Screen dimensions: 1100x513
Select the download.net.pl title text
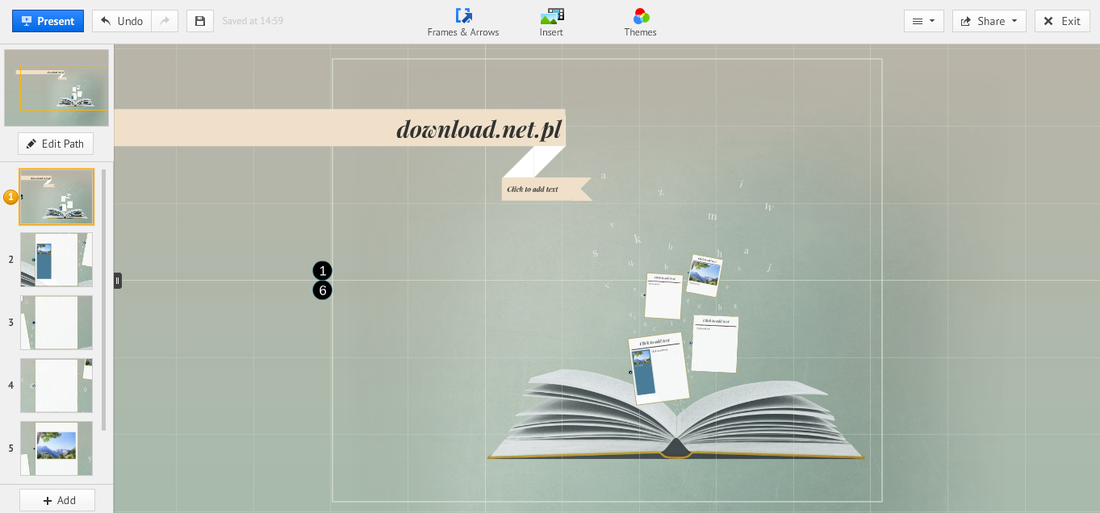[x=479, y=129]
